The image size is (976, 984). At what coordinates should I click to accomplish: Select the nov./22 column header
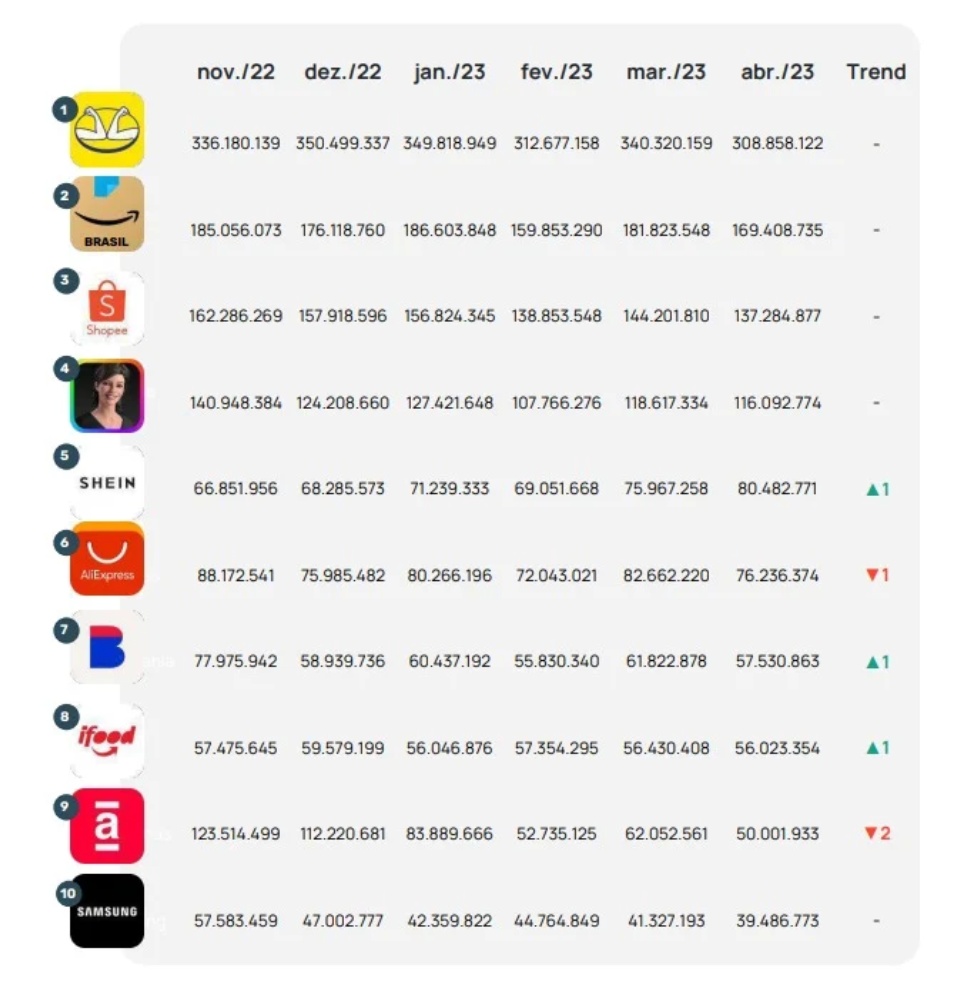pos(236,72)
